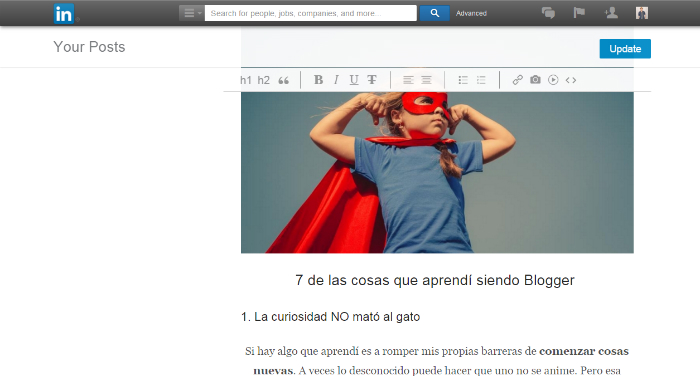Viewport: 700px width, 376px height.
Task: Apply strikethrough formatting
Action: (x=371, y=80)
